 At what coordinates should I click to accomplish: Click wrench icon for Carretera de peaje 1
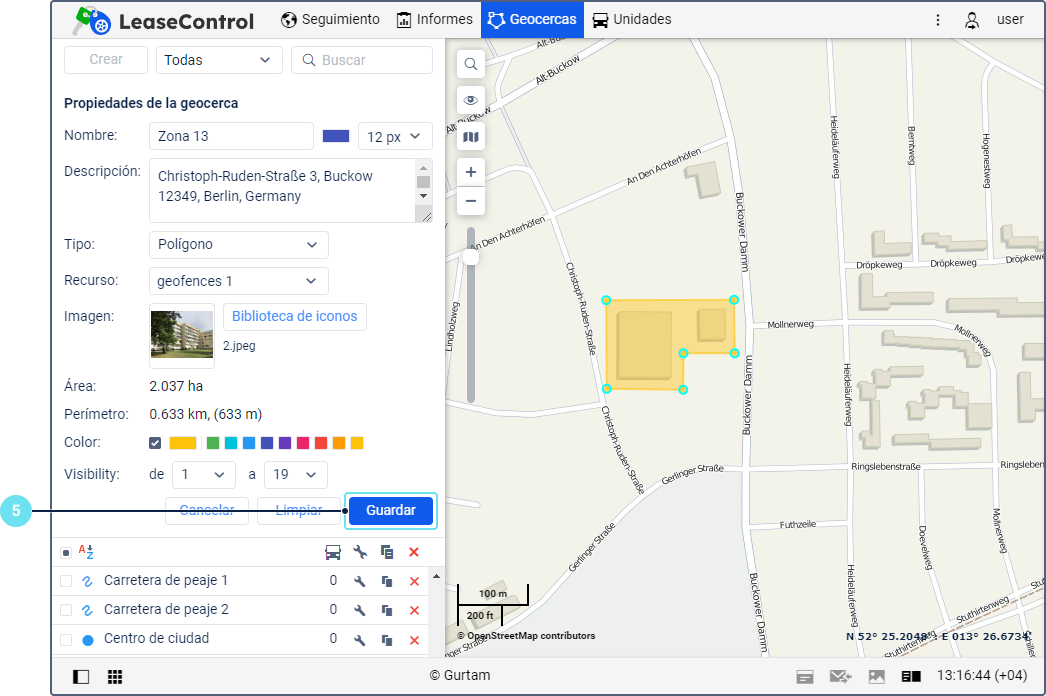click(x=360, y=581)
